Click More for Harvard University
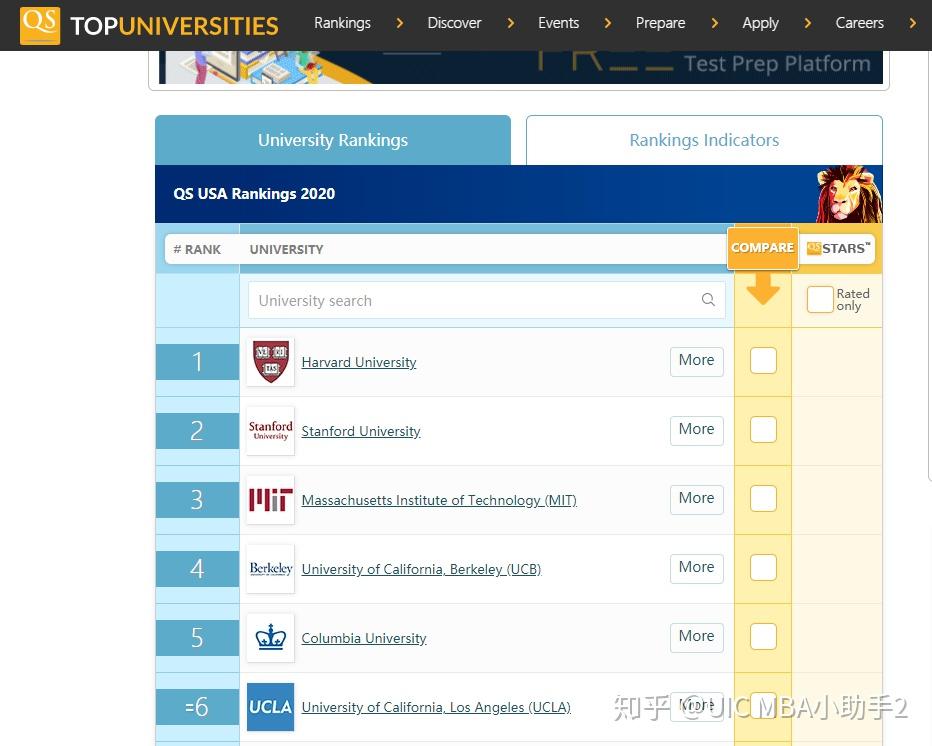The height and width of the screenshot is (746, 932). click(x=697, y=361)
